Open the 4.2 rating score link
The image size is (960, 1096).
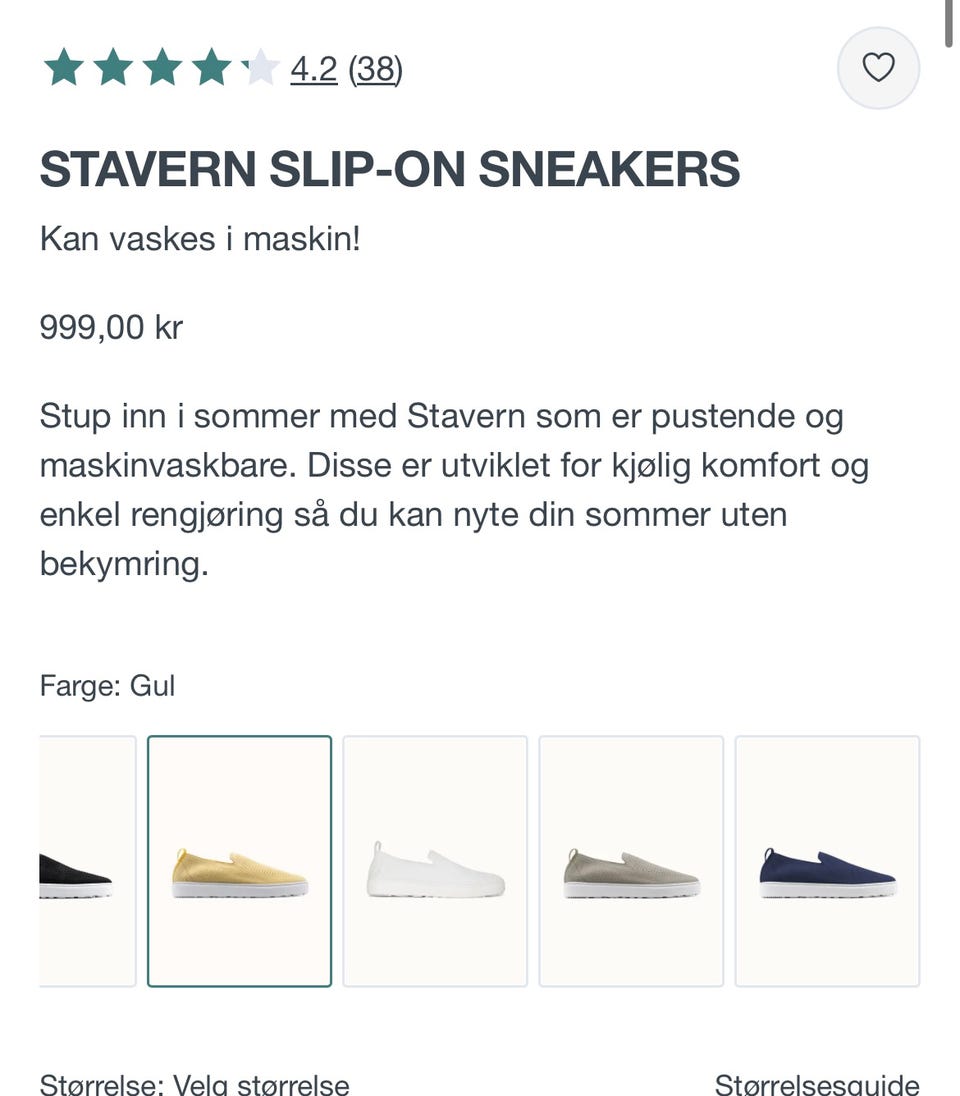314,69
